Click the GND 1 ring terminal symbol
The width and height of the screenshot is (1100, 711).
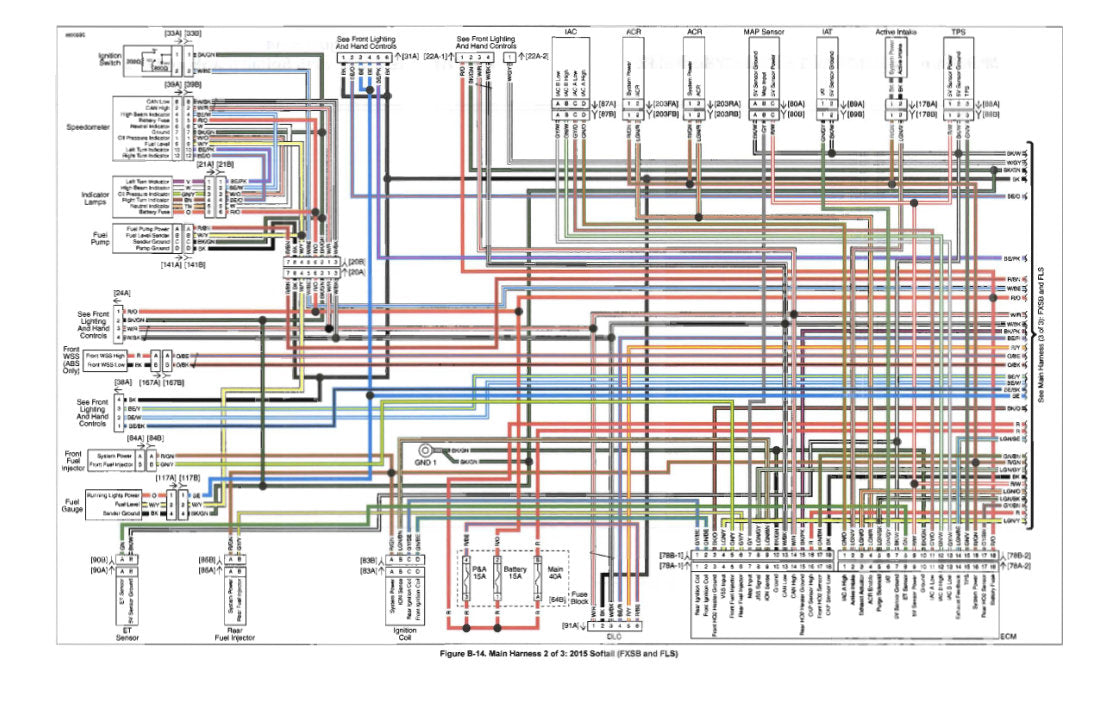coord(424,451)
